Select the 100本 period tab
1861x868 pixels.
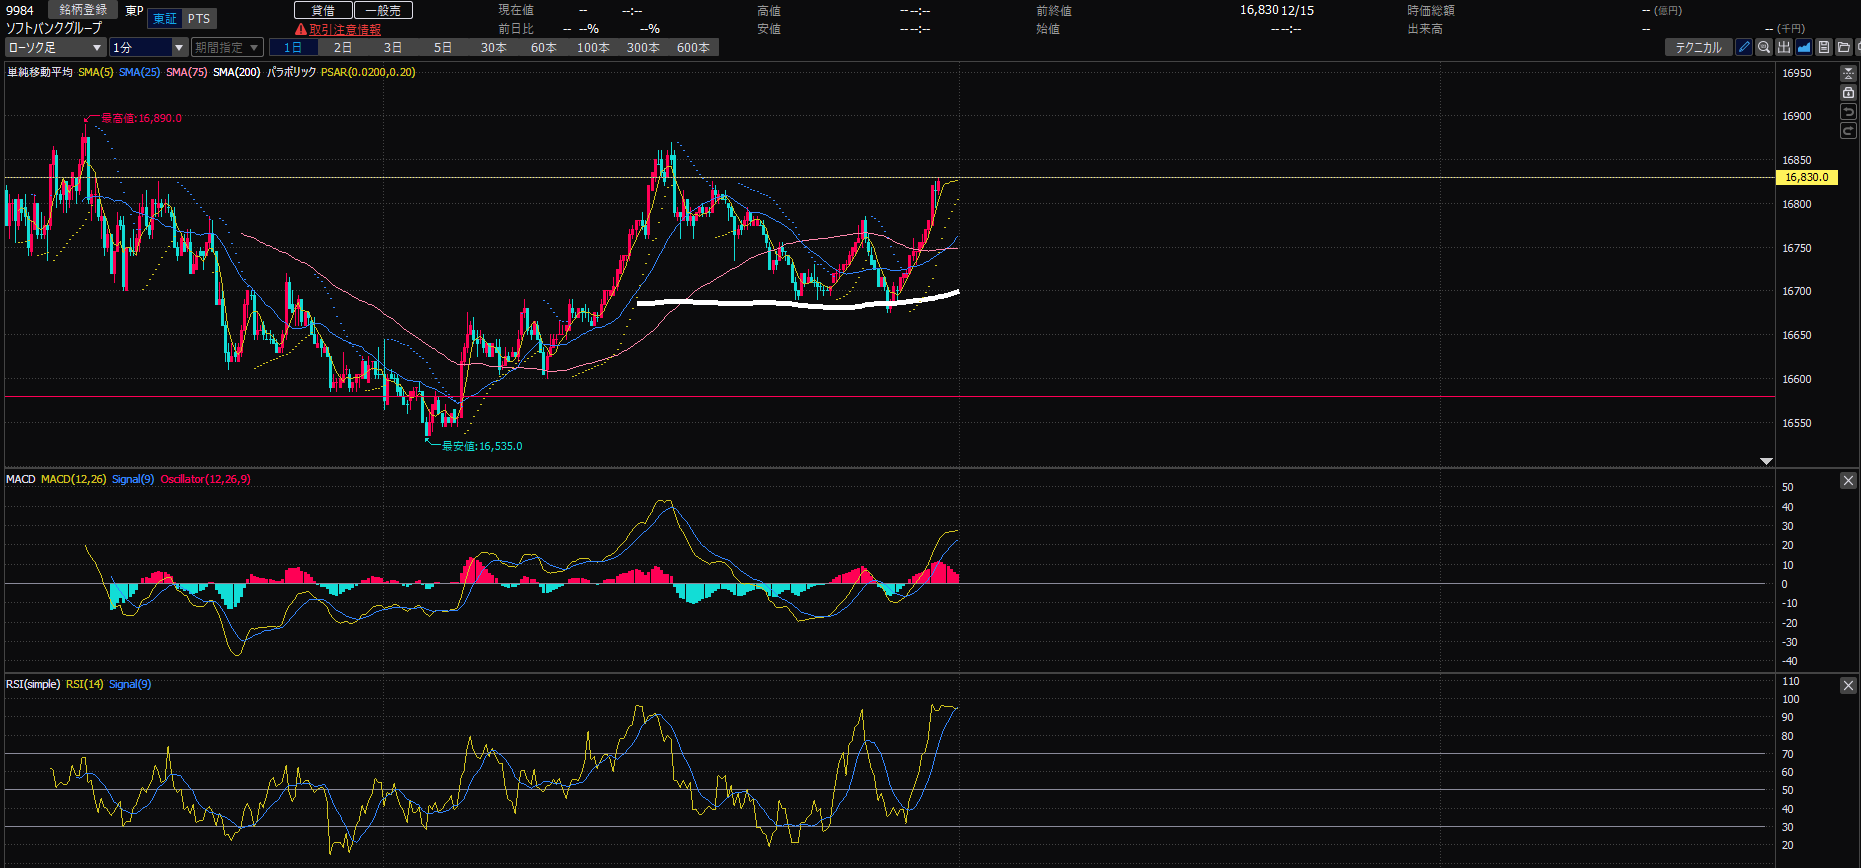tap(593, 47)
